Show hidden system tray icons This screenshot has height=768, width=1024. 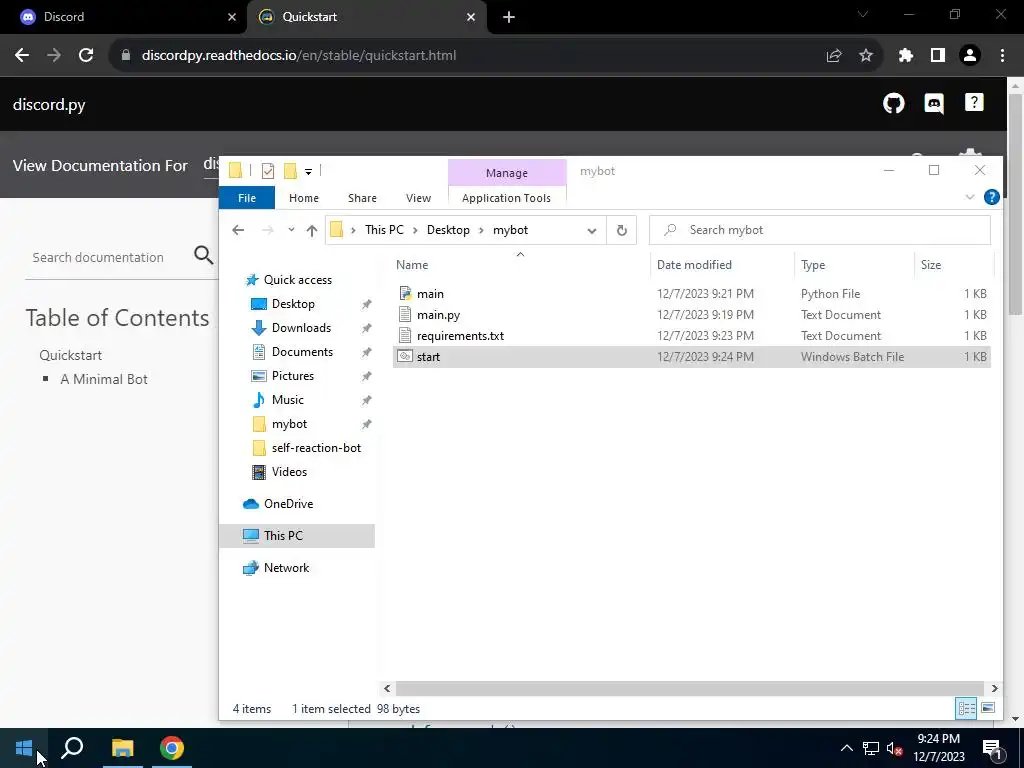(846, 748)
